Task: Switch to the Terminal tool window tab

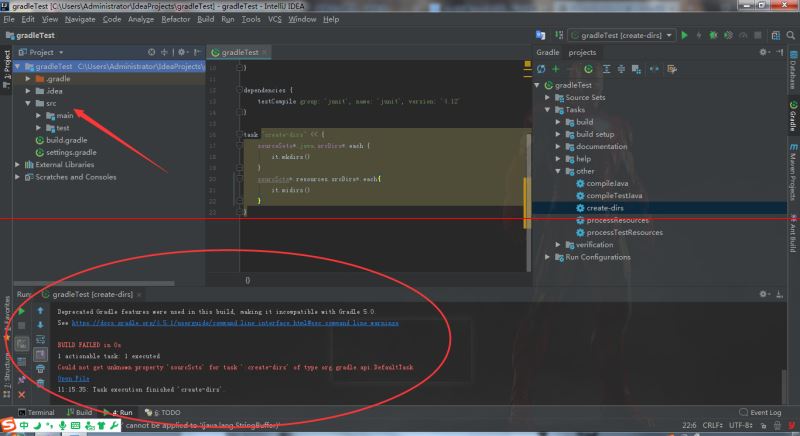Action: [x=36, y=412]
